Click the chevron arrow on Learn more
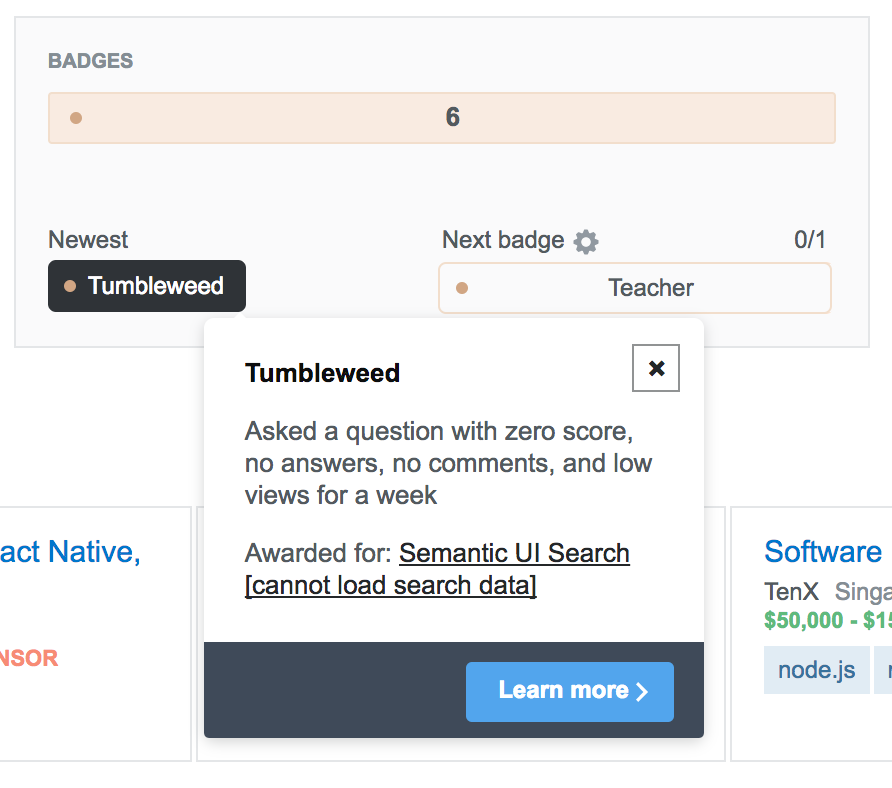Screen dimensions: 892x788 tap(642, 692)
